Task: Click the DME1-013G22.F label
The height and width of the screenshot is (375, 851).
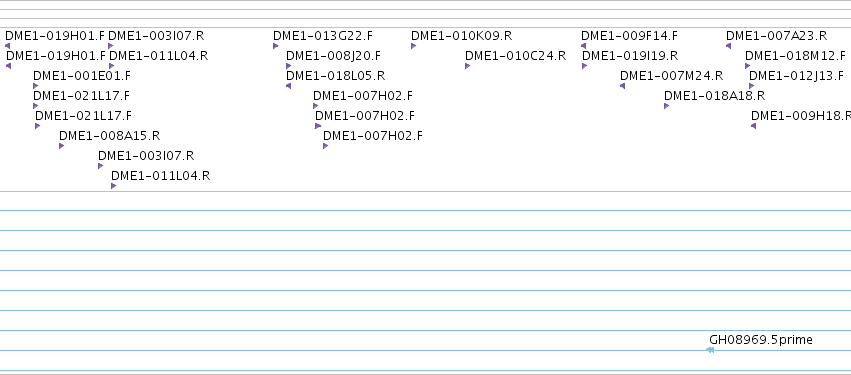Action: [x=323, y=36]
